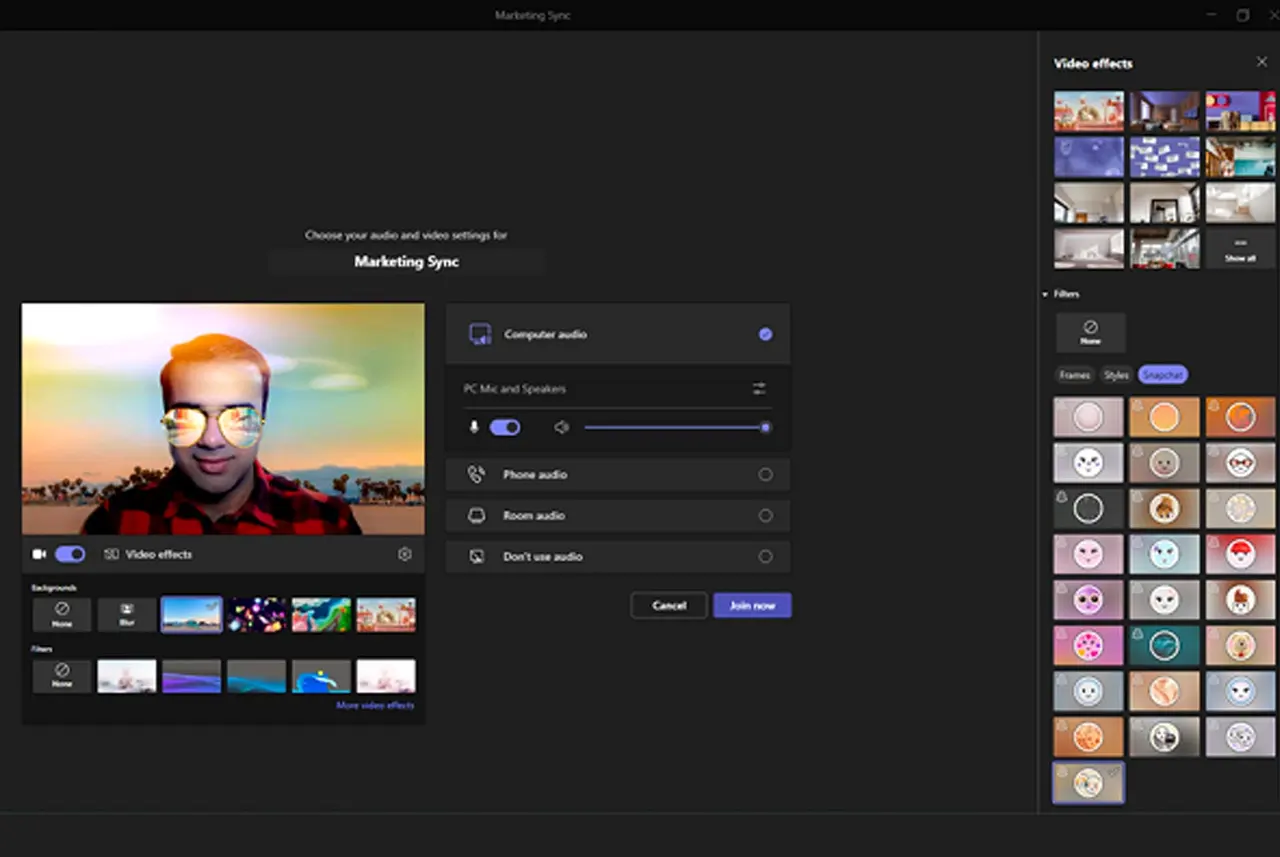Restore the meeting window size
The height and width of the screenshot is (857, 1280).
click(x=1243, y=15)
